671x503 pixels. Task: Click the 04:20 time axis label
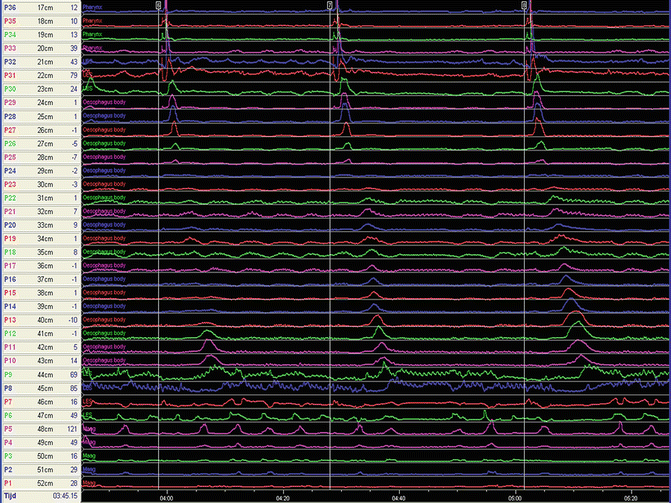point(283,496)
